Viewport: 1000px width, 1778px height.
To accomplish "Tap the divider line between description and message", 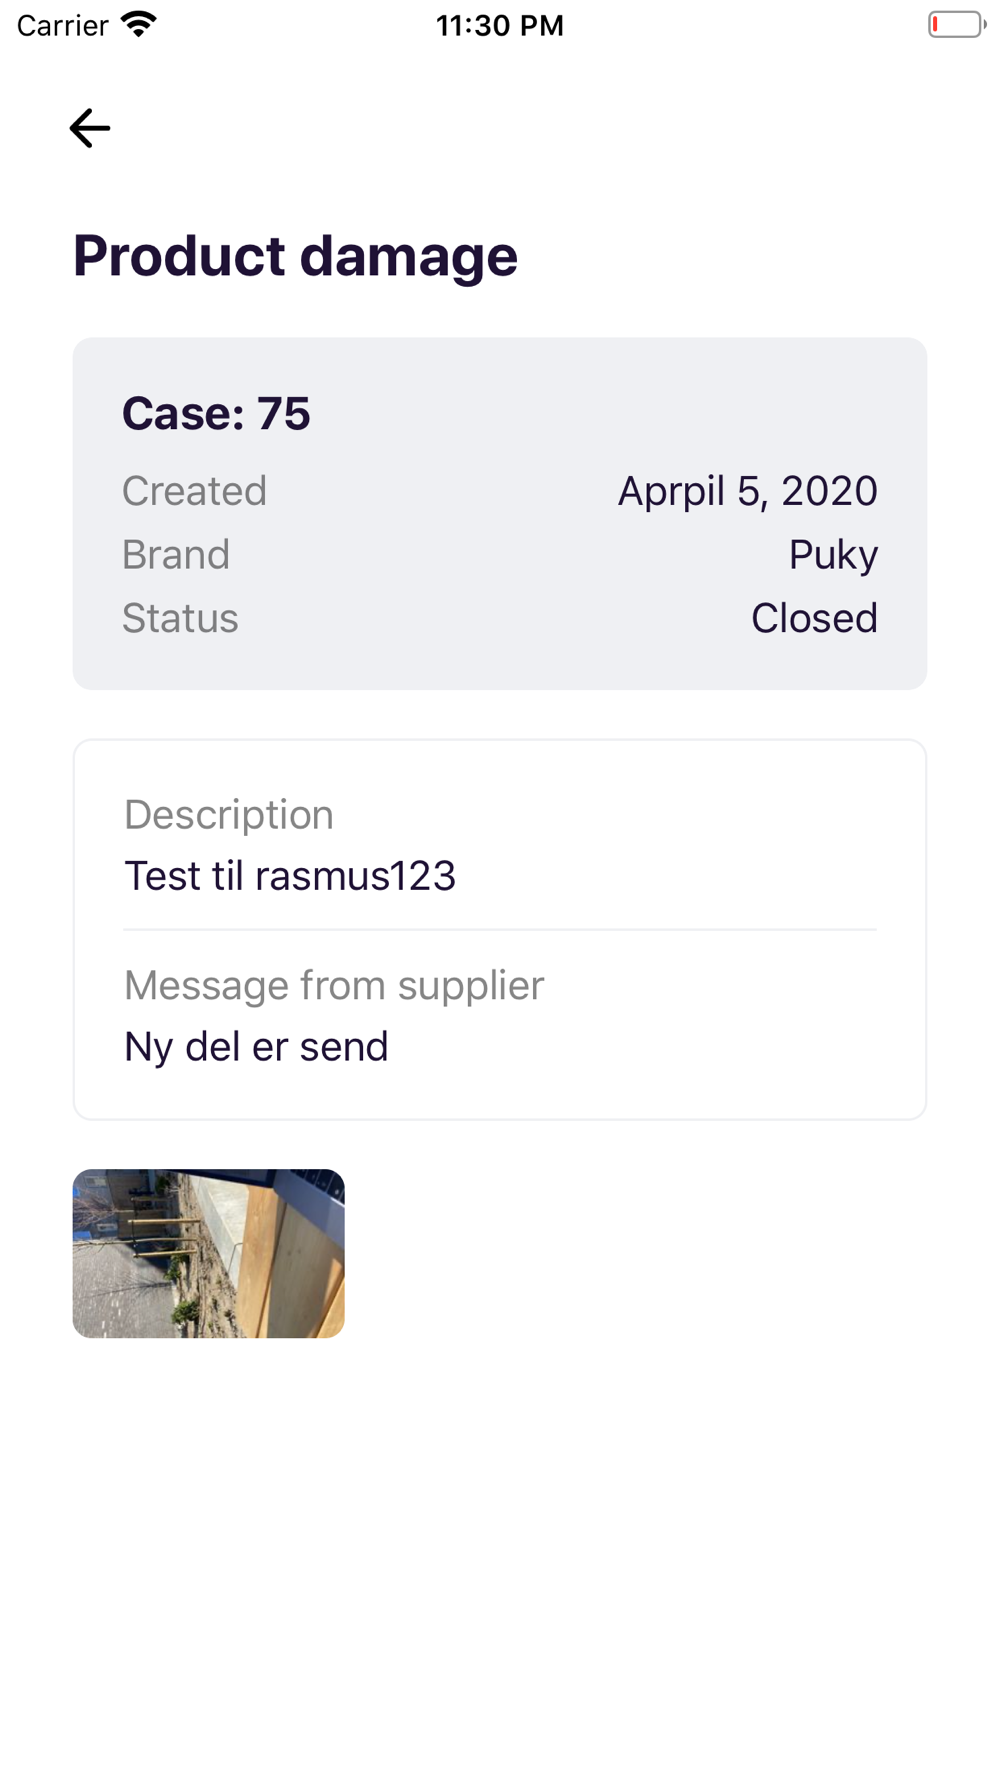I will 500,930.
